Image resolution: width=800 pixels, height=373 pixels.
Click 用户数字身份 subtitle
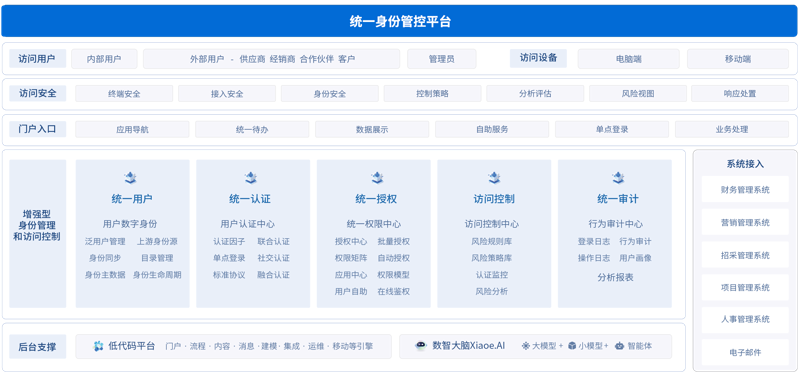tap(130, 223)
